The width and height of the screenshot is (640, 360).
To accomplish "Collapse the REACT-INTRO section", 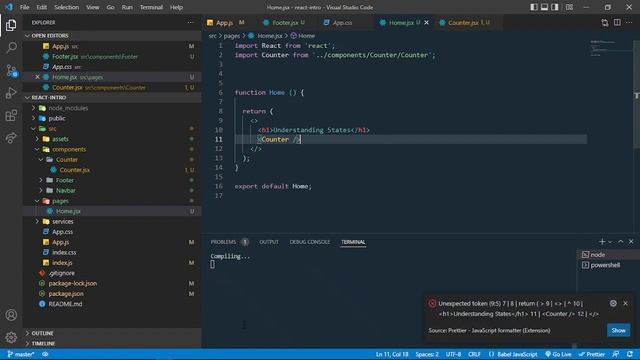I will [x=112, y=98].
